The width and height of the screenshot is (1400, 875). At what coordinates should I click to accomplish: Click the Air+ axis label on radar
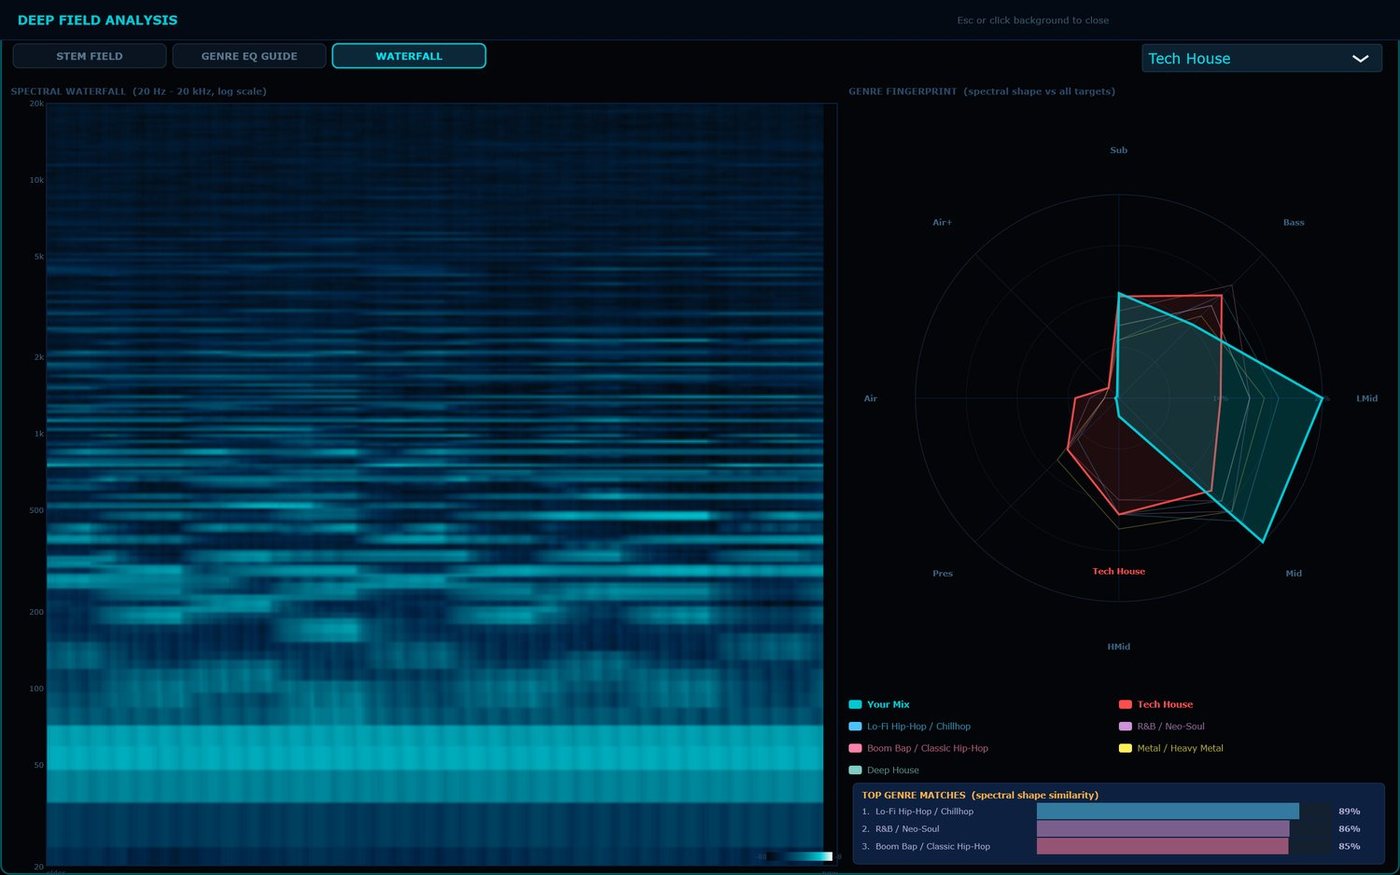pyautogui.click(x=943, y=223)
